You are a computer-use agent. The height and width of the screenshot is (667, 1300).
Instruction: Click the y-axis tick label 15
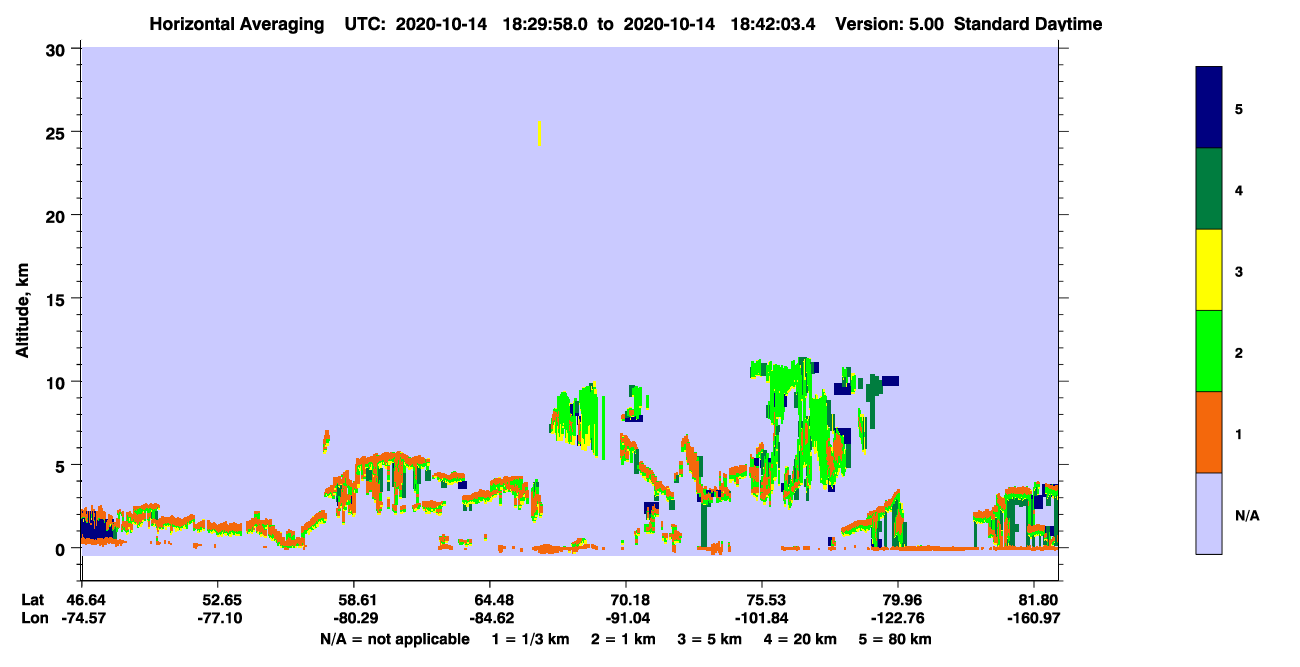point(57,299)
